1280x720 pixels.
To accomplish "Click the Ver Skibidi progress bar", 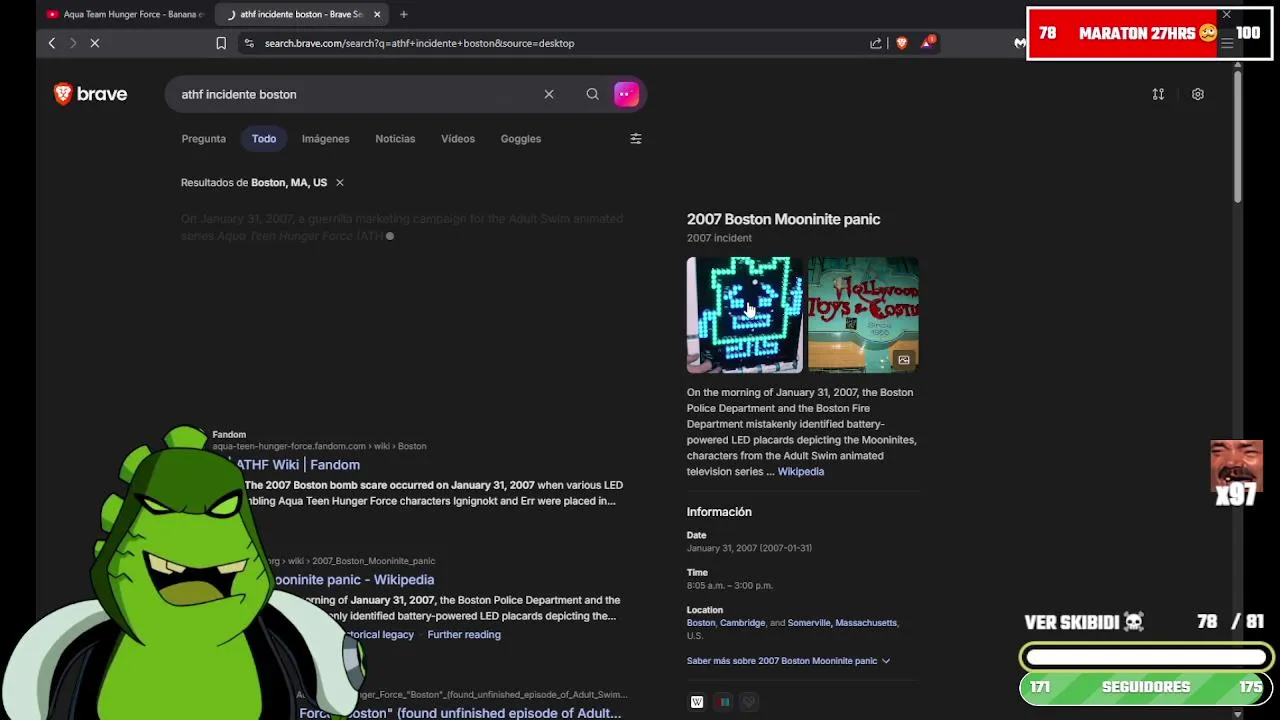I will [1146, 657].
